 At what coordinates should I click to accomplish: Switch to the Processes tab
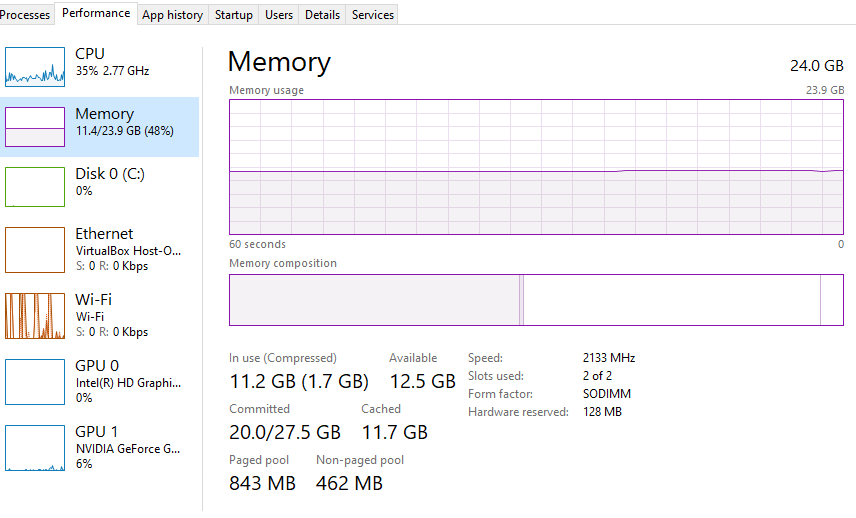point(25,15)
